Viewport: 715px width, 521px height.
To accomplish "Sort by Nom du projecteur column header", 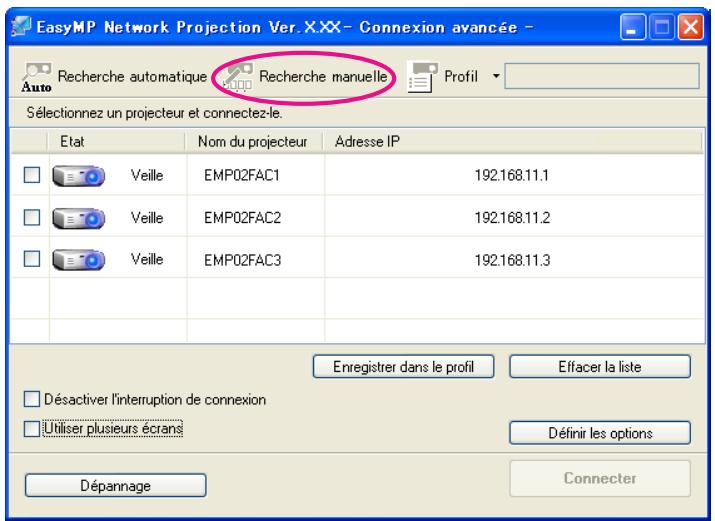I will click(254, 142).
